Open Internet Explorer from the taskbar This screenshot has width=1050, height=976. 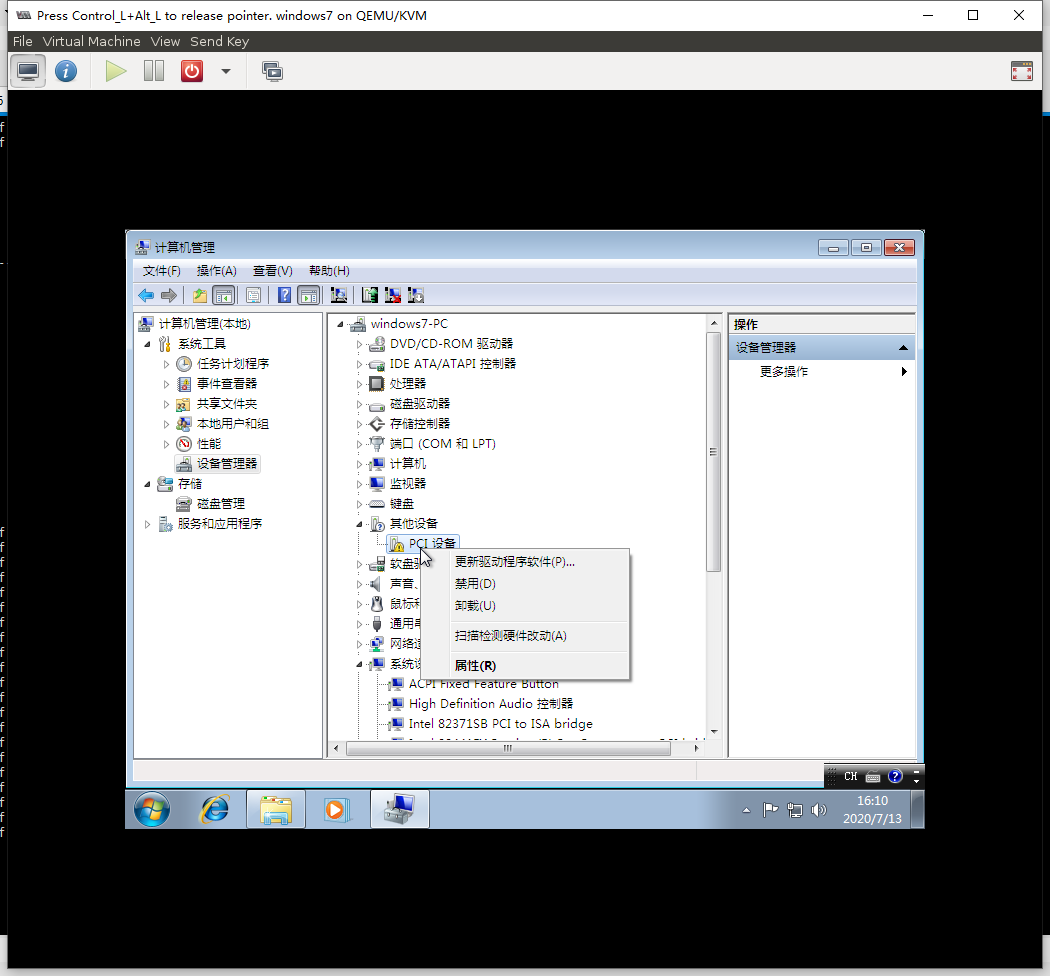pos(213,809)
